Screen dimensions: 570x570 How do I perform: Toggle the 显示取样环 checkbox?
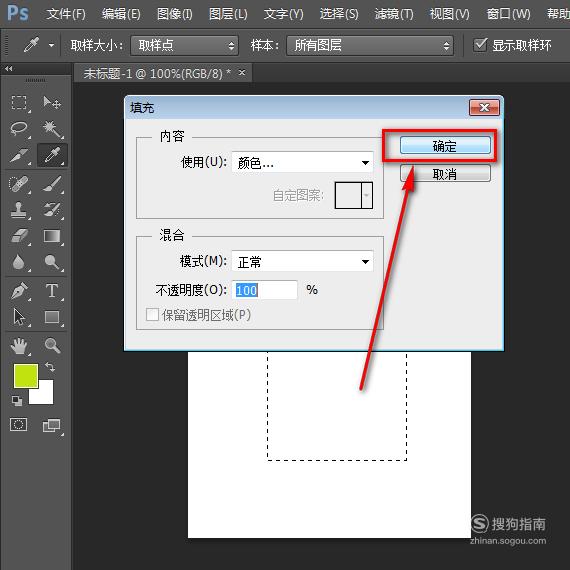pyautogui.click(x=480, y=45)
